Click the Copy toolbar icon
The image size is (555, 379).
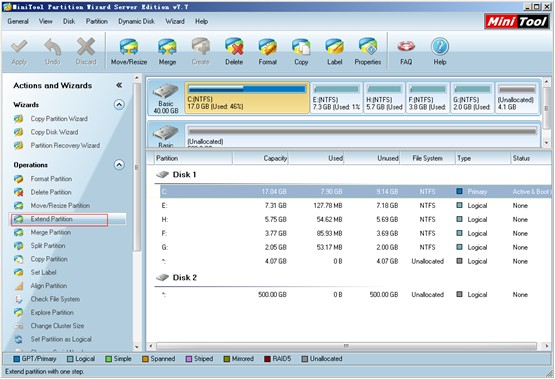301,52
